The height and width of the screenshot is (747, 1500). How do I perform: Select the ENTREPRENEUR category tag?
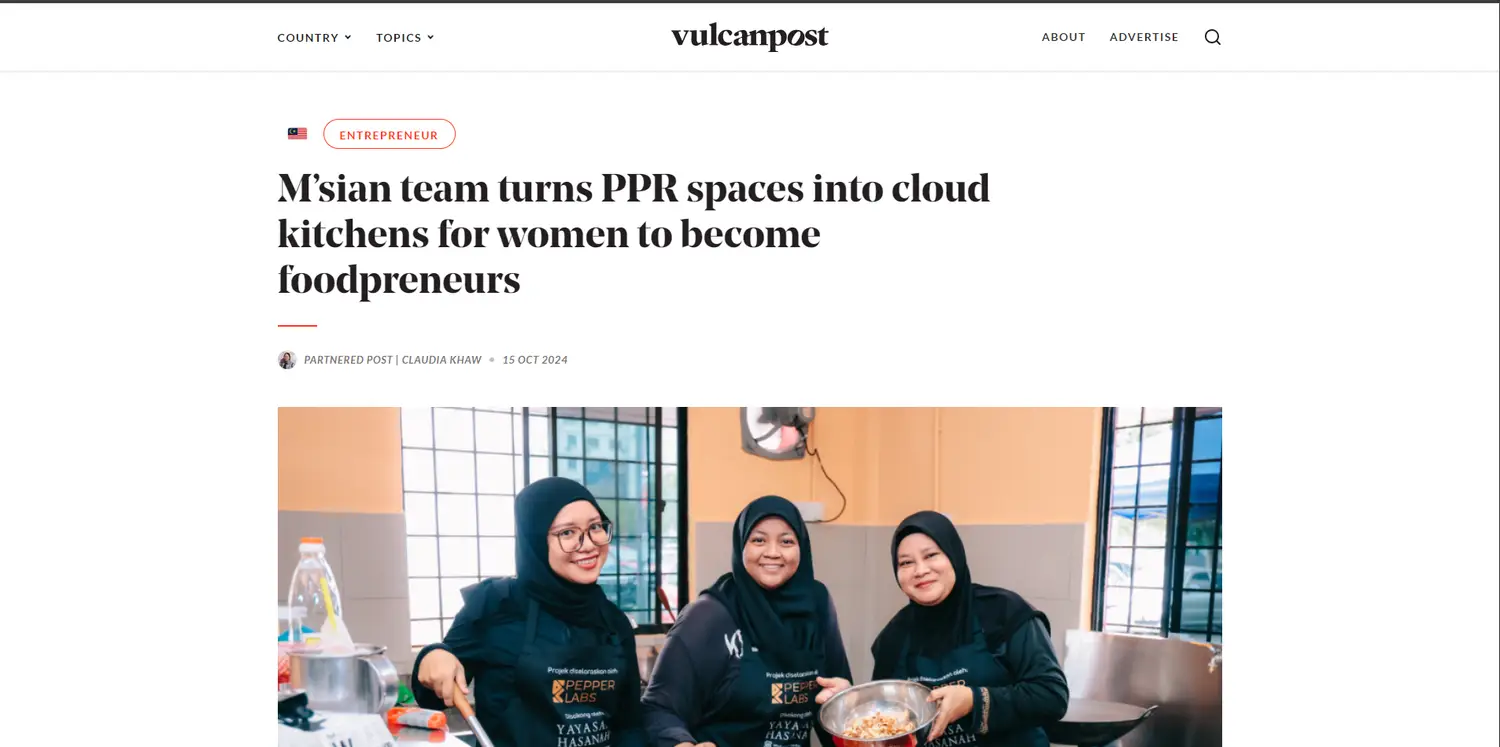click(389, 134)
